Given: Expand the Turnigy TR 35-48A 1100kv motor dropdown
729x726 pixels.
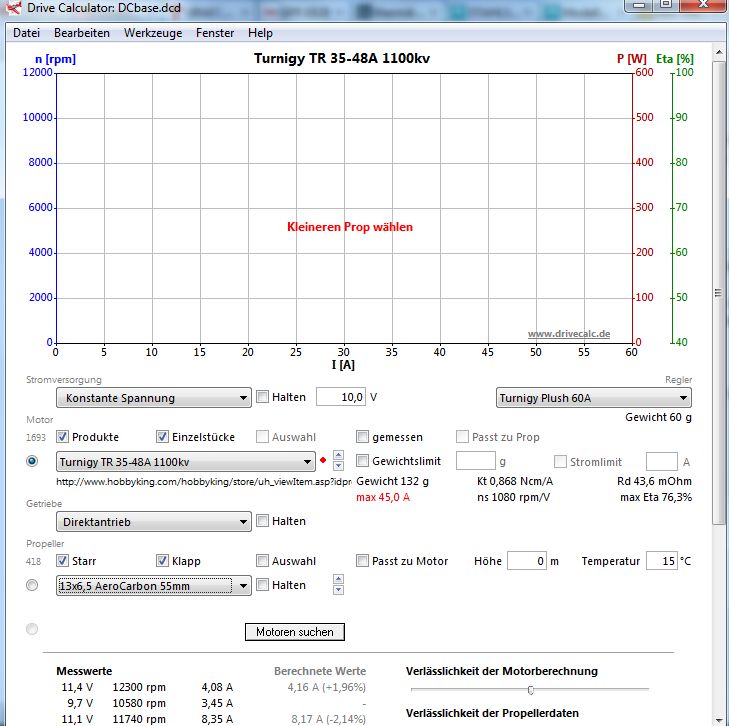Looking at the screenshot, I should point(186,462).
